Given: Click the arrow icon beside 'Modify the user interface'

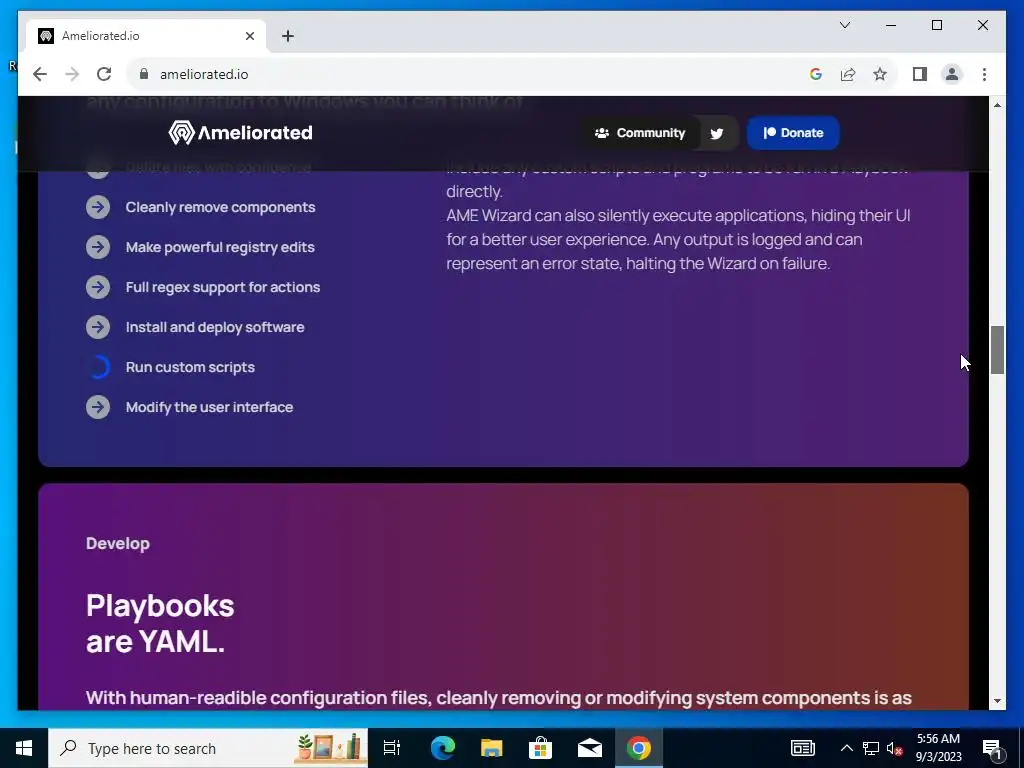Looking at the screenshot, I should pos(98,407).
